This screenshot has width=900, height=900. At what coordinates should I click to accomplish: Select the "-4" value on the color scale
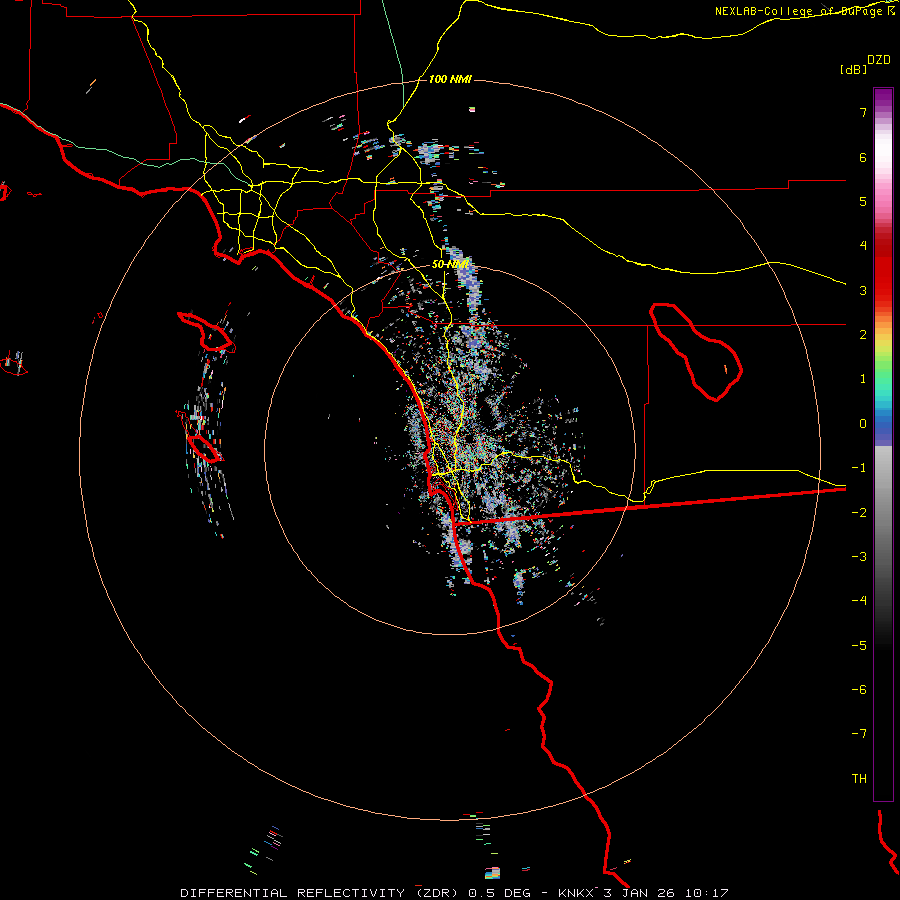pyautogui.click(x=859, y=601)
